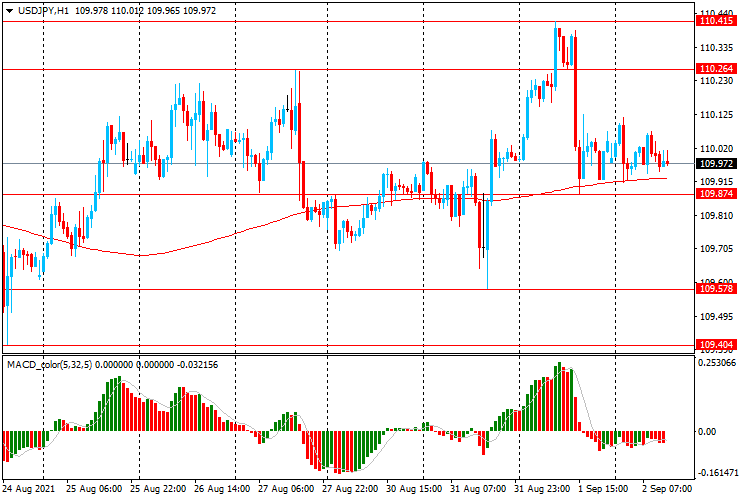The width and height of the screenshot is (740, 500).
Task: Click the 31 Aug 07:00 time label
Action: [x=478, y=489]
